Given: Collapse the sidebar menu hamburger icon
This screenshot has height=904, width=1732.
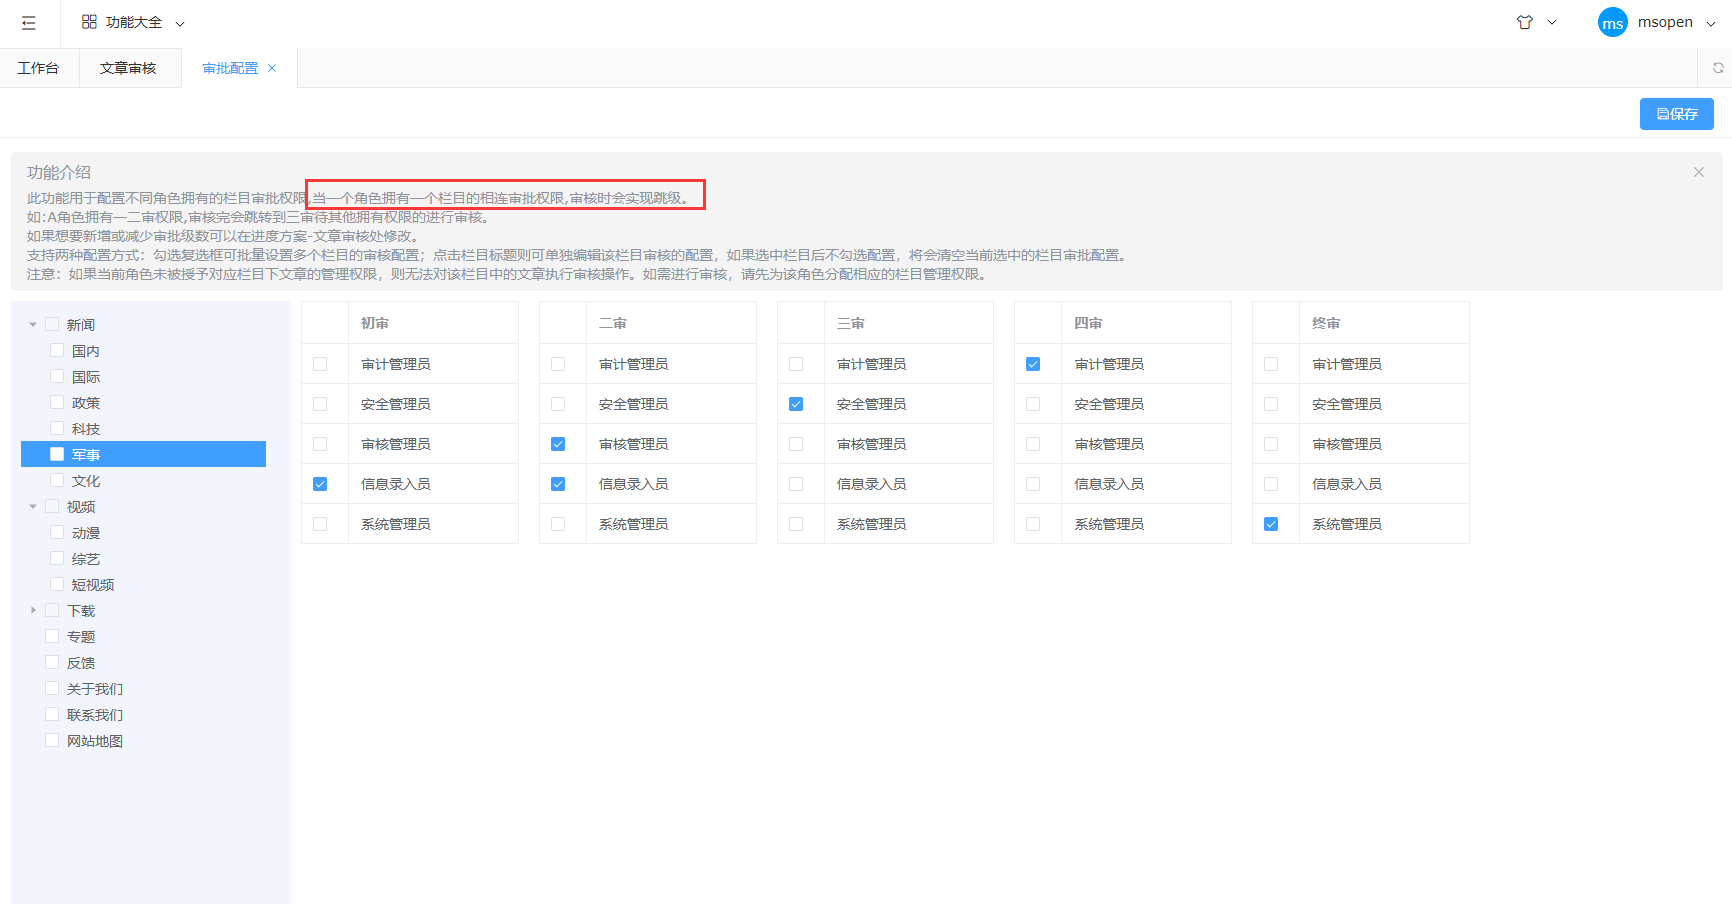Looking at the screenshot, I should (x=29, y=23).
